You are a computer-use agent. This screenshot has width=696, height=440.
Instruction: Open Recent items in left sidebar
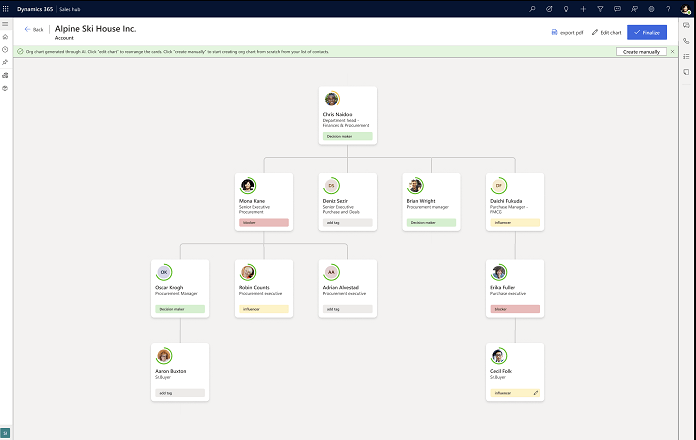(x=6, y=49)
